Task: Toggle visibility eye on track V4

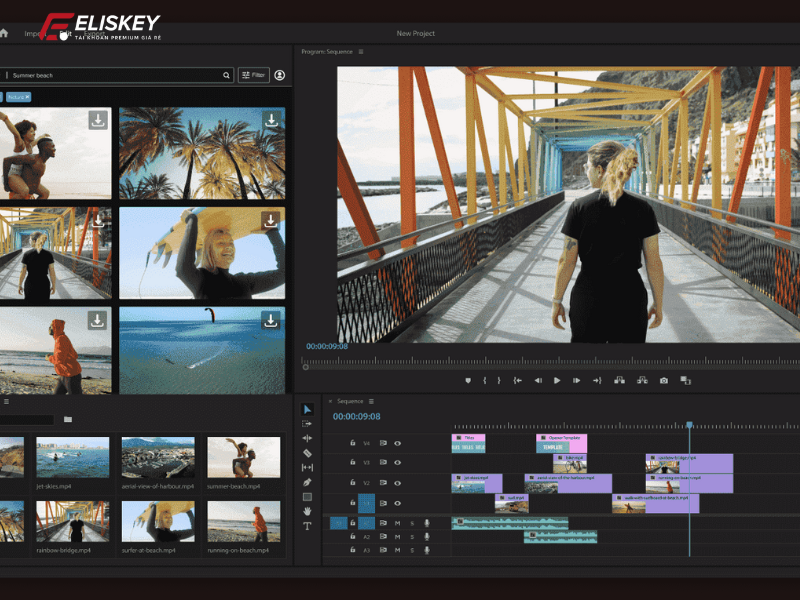Action: 397,442
